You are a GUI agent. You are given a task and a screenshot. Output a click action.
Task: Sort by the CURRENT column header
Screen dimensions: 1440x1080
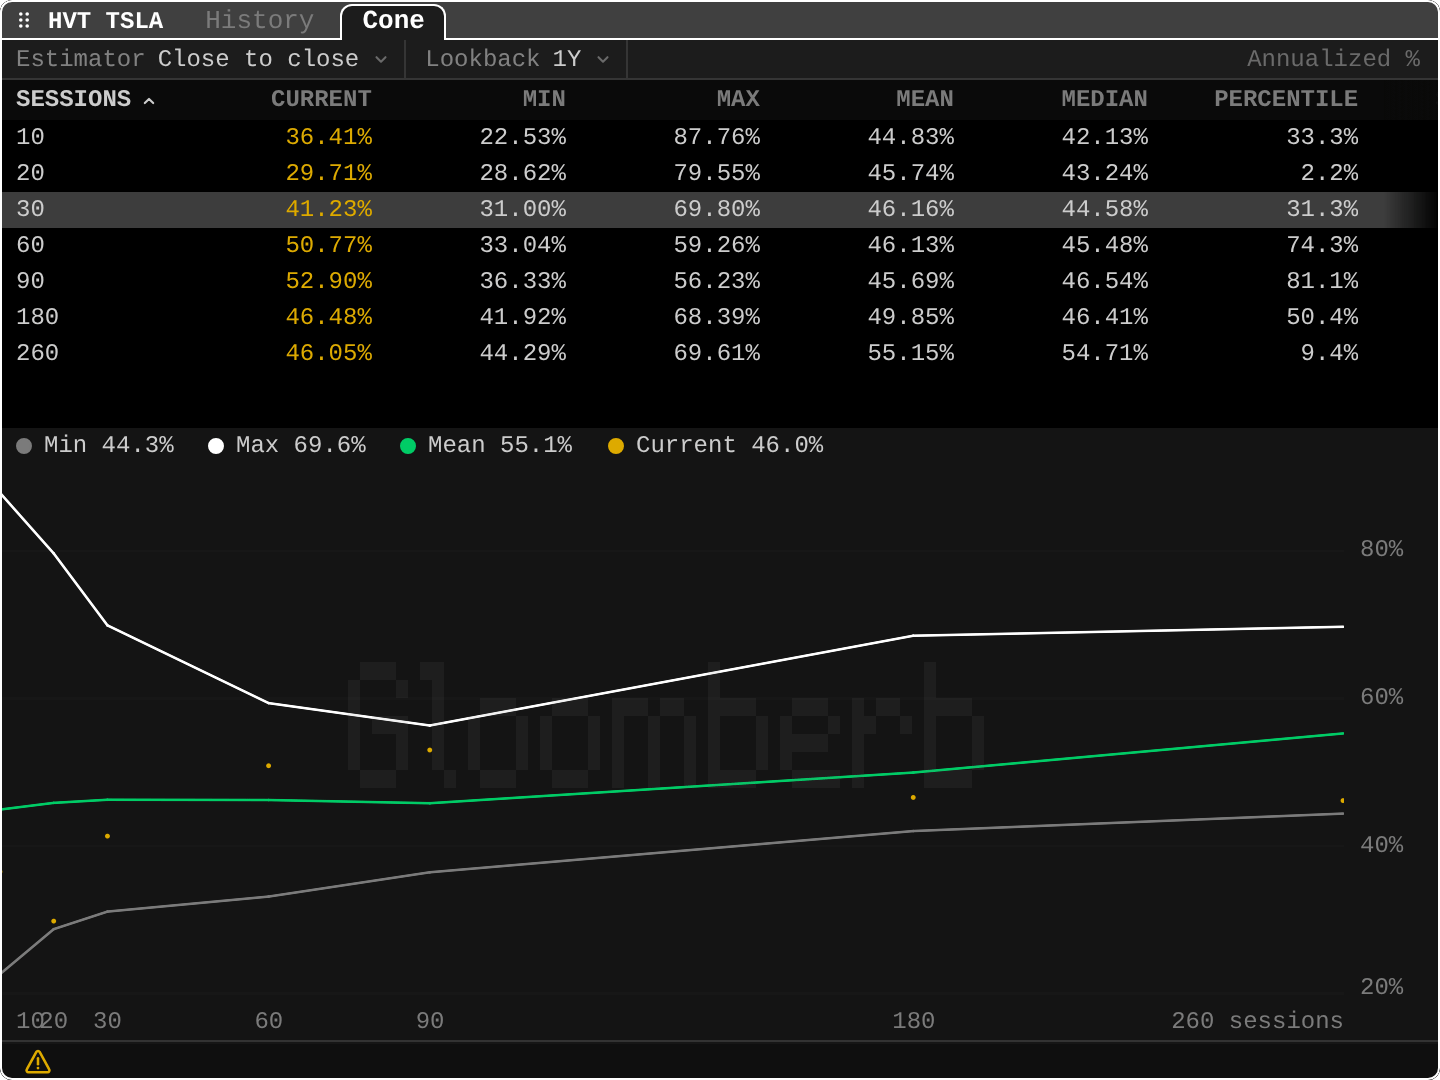pos(321,99)
